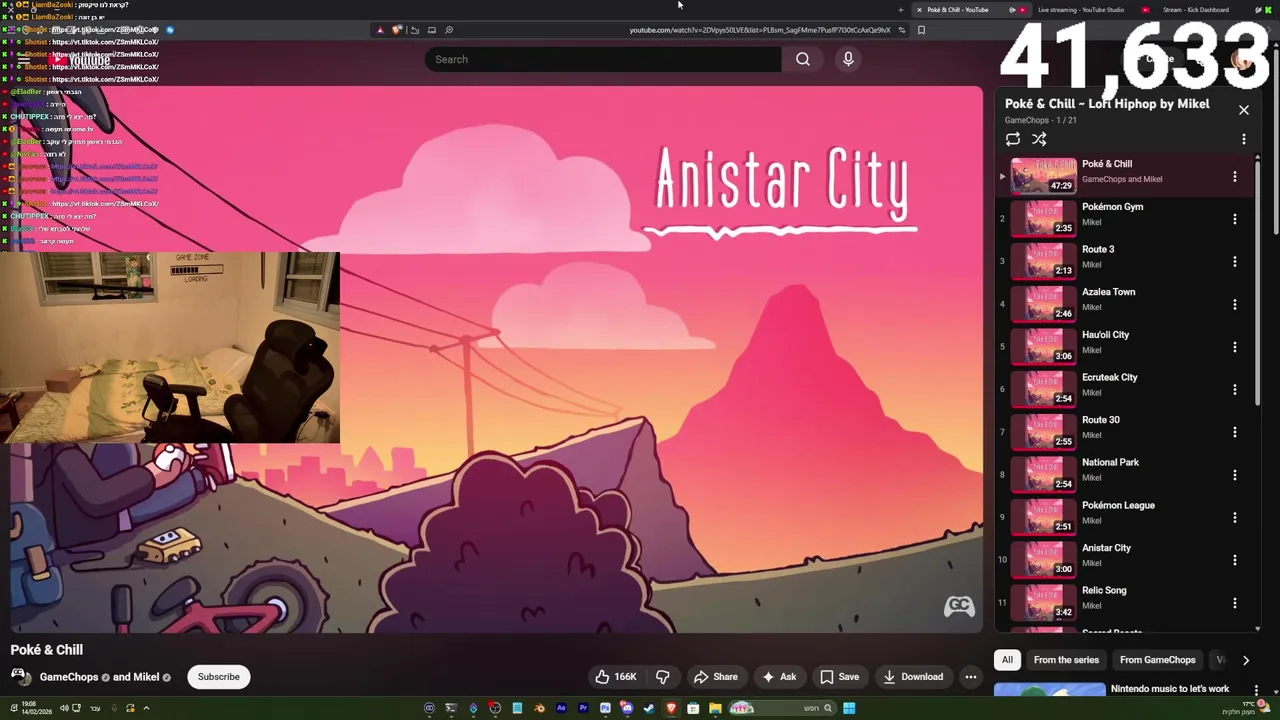Select From the series chip
Viewport: 1280px width, 720px height.
[x=1066, y=660]
